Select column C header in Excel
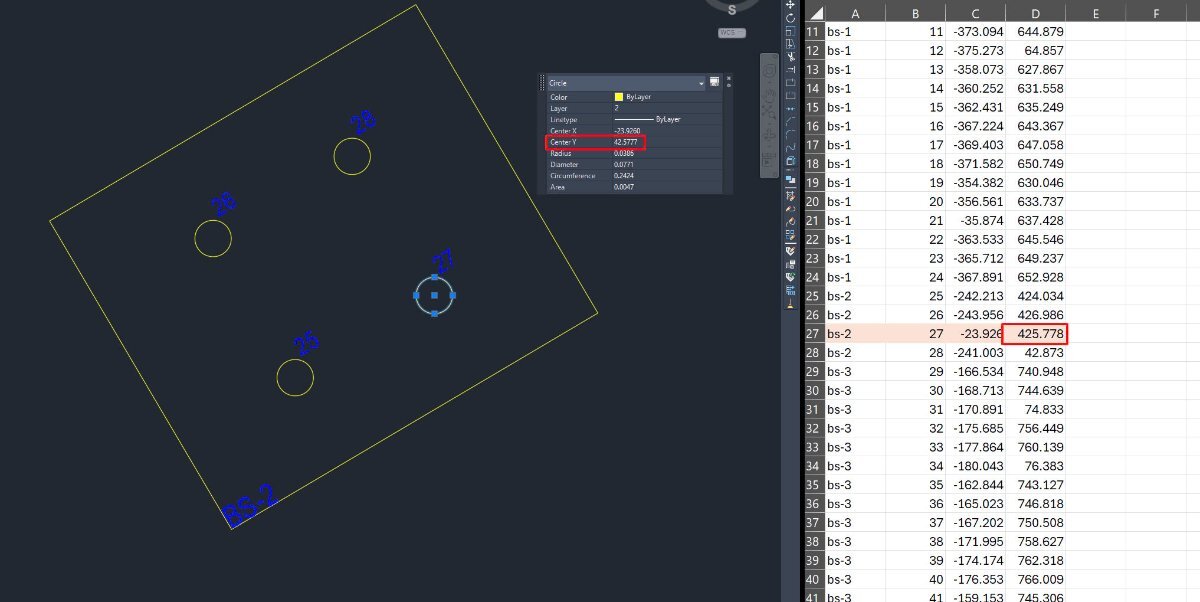This screenshot has width=1200, height=602. (x=976, y=13)
